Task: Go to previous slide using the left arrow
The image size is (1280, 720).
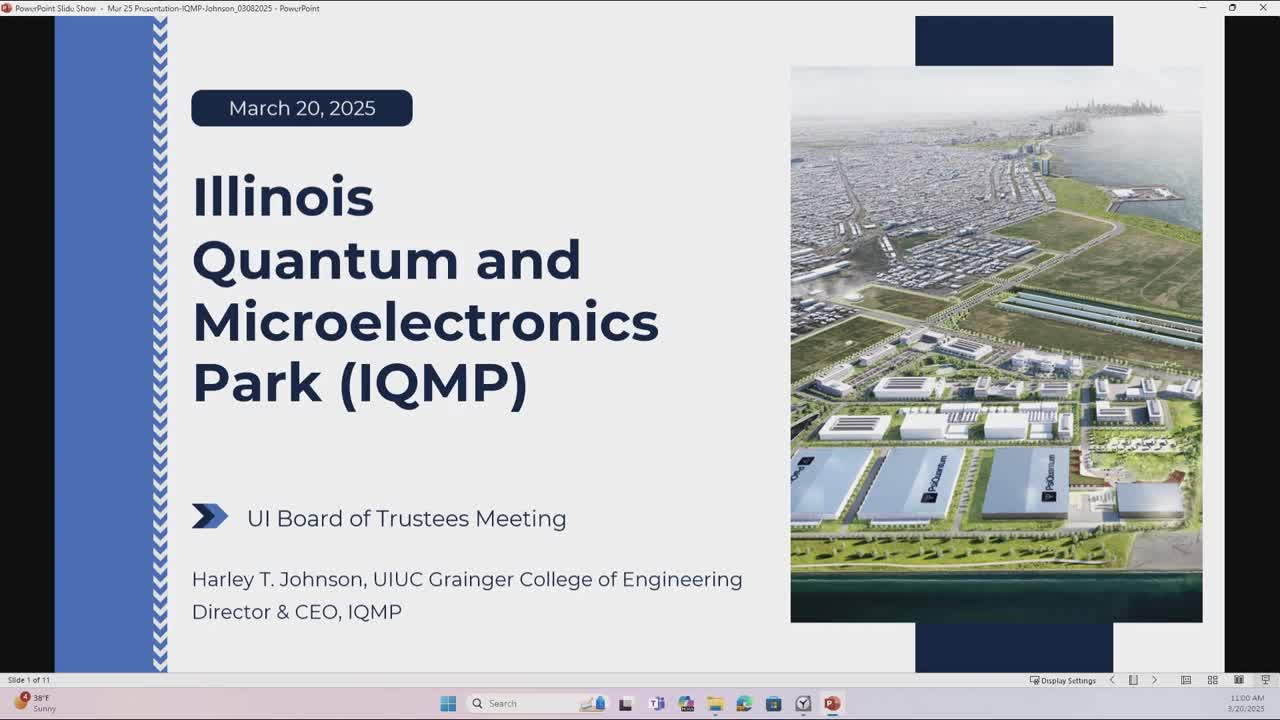Action: pyautogui.click(x=1112, y=680)
